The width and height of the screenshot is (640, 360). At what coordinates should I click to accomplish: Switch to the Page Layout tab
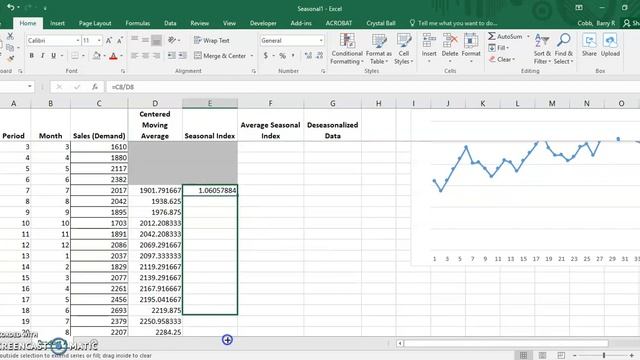tap(95, 23)
